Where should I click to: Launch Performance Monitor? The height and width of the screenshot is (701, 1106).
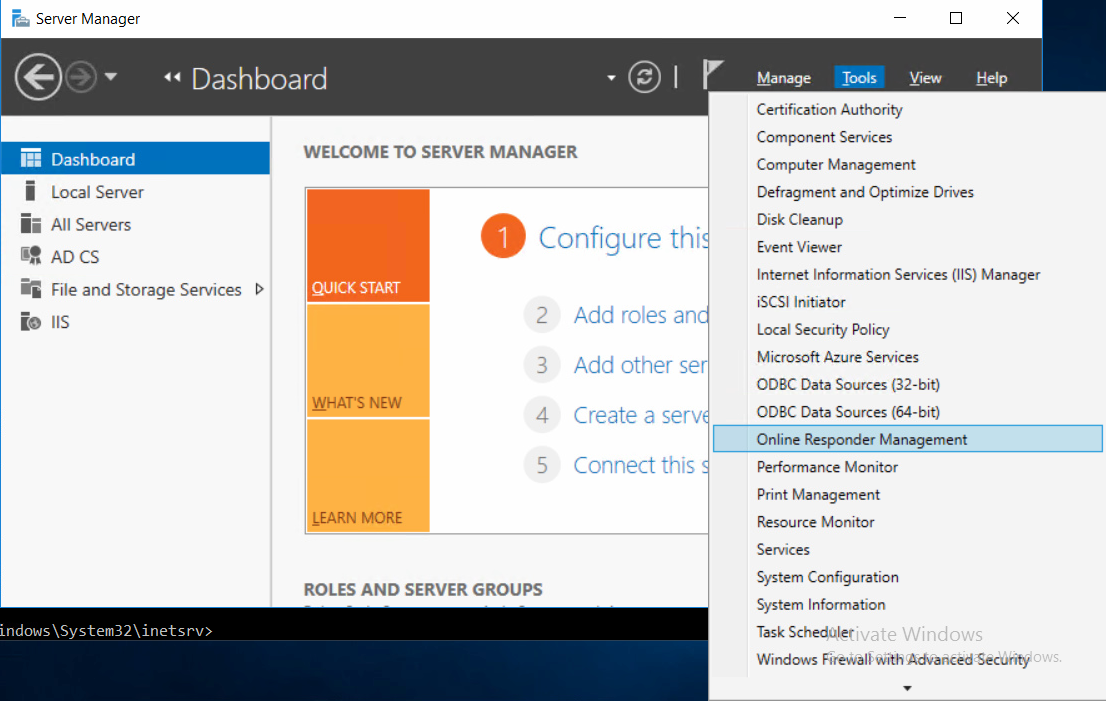click(x=827, y=467)
